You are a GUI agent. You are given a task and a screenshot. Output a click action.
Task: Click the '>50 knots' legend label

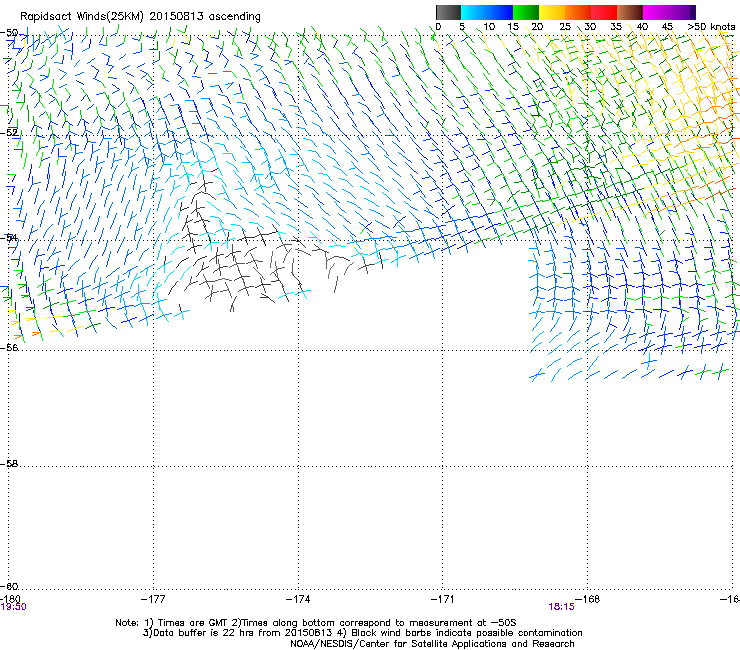(x=711, y=27)
